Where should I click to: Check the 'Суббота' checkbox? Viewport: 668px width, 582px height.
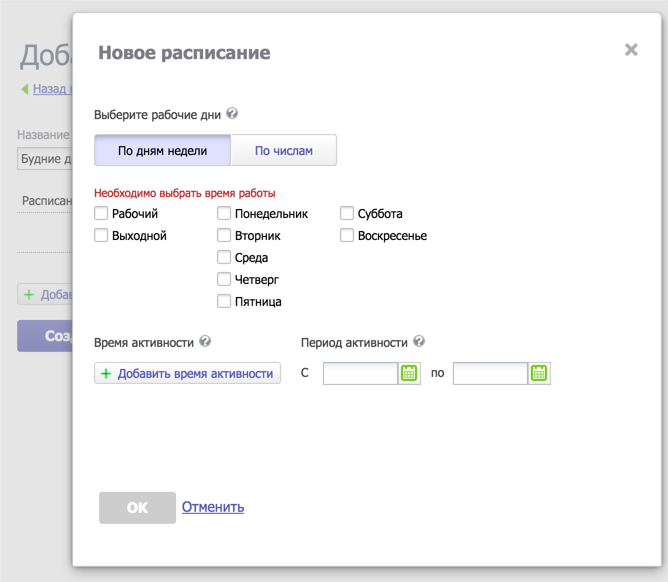tap(347, 213)
